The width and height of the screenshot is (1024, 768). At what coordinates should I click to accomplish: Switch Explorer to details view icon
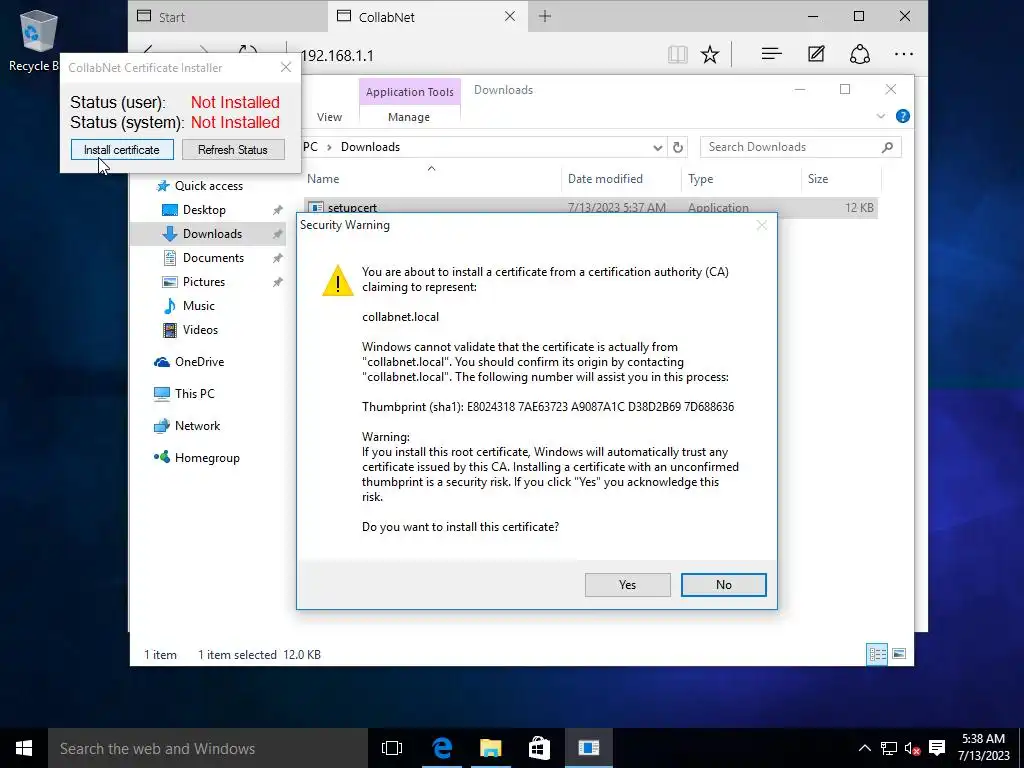click(x=877, y=654)
